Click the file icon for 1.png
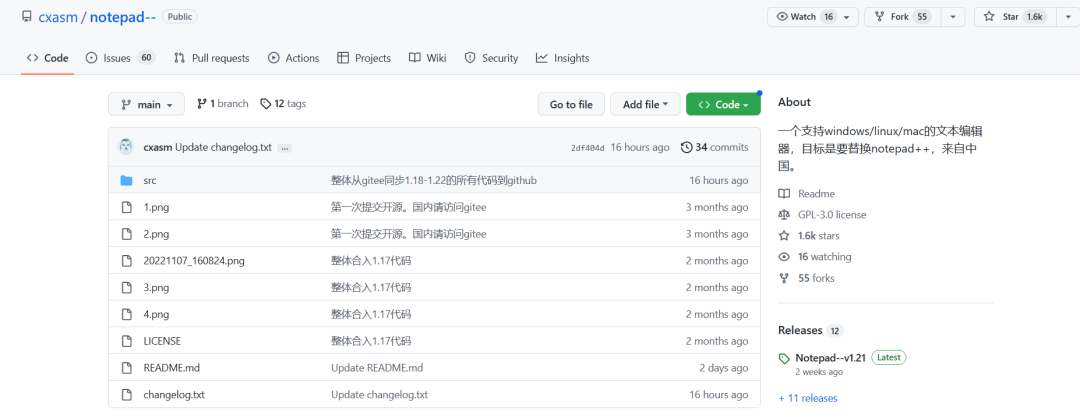1080x418 pixels. (126, 207)
